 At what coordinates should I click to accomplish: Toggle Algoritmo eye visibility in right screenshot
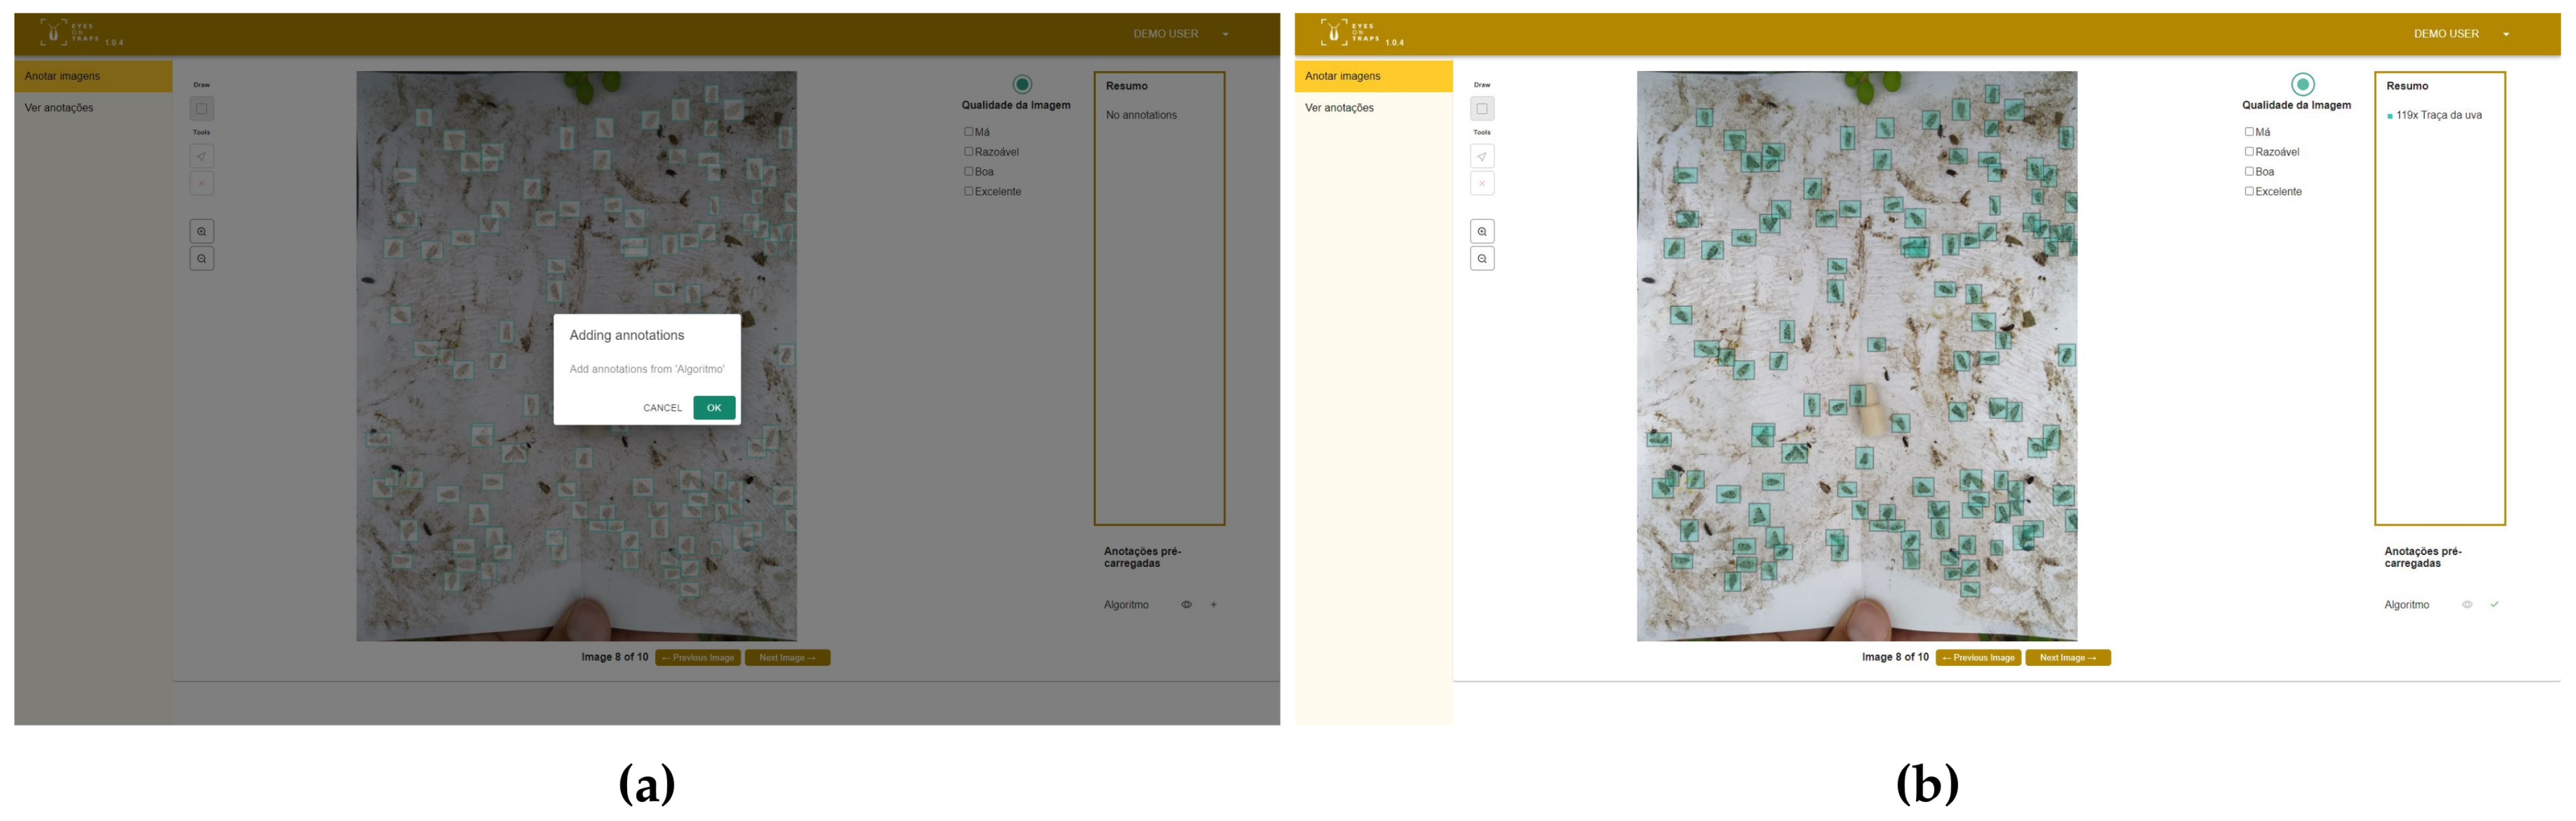click(x=2466, y=604)
